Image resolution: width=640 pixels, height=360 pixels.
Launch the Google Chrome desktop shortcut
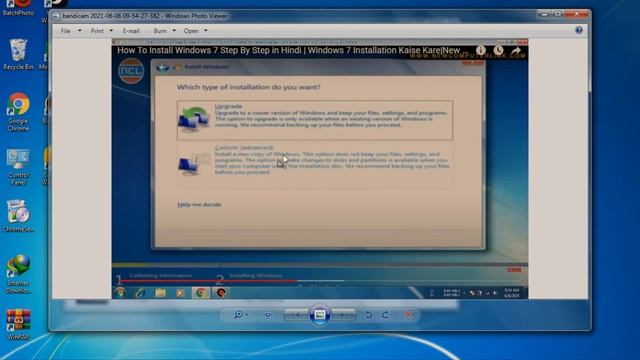tap(18, 112)
